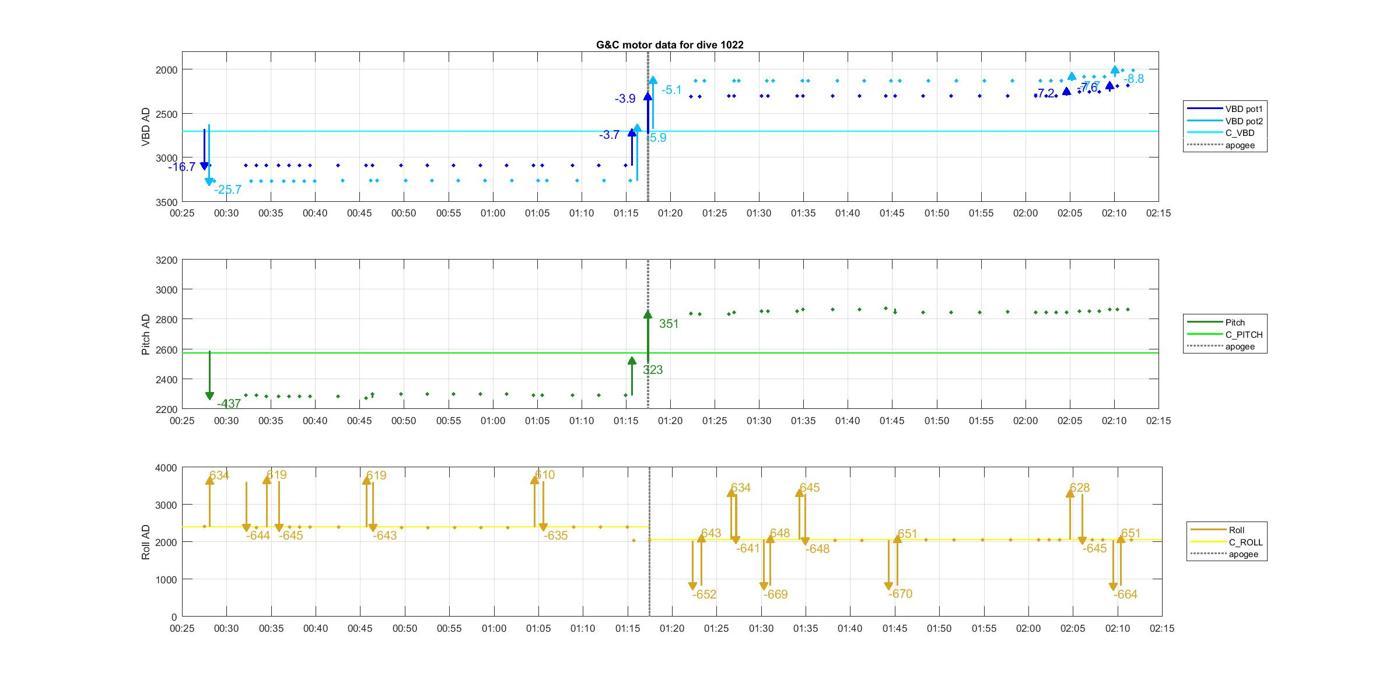Click the '3500' tick on VBD axis

165,203
